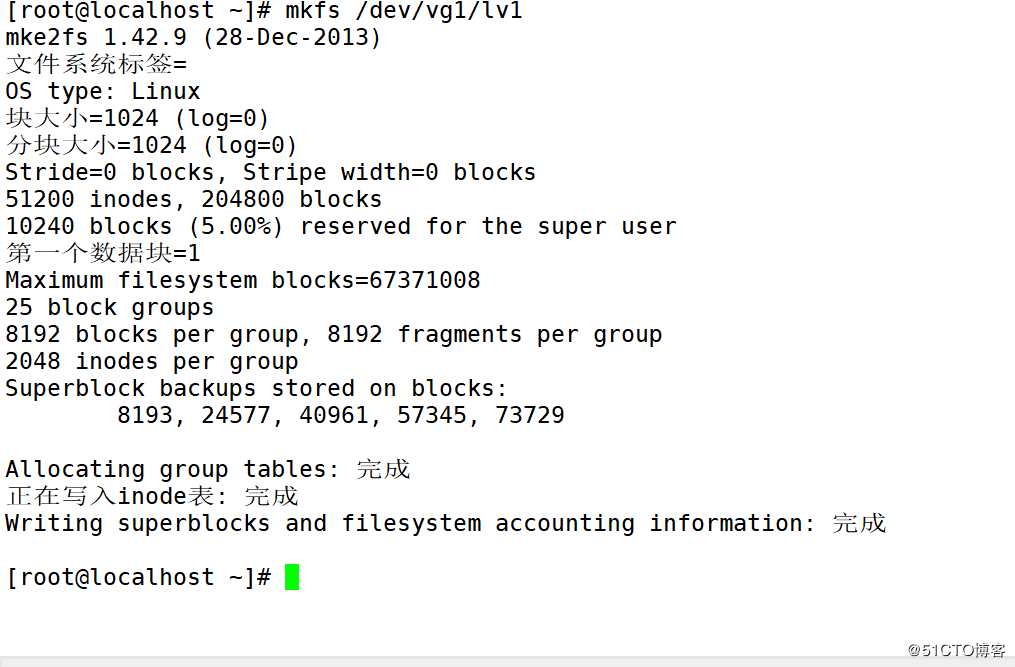
Task: Click the green terminal cursor block
Action: (292, 577)
